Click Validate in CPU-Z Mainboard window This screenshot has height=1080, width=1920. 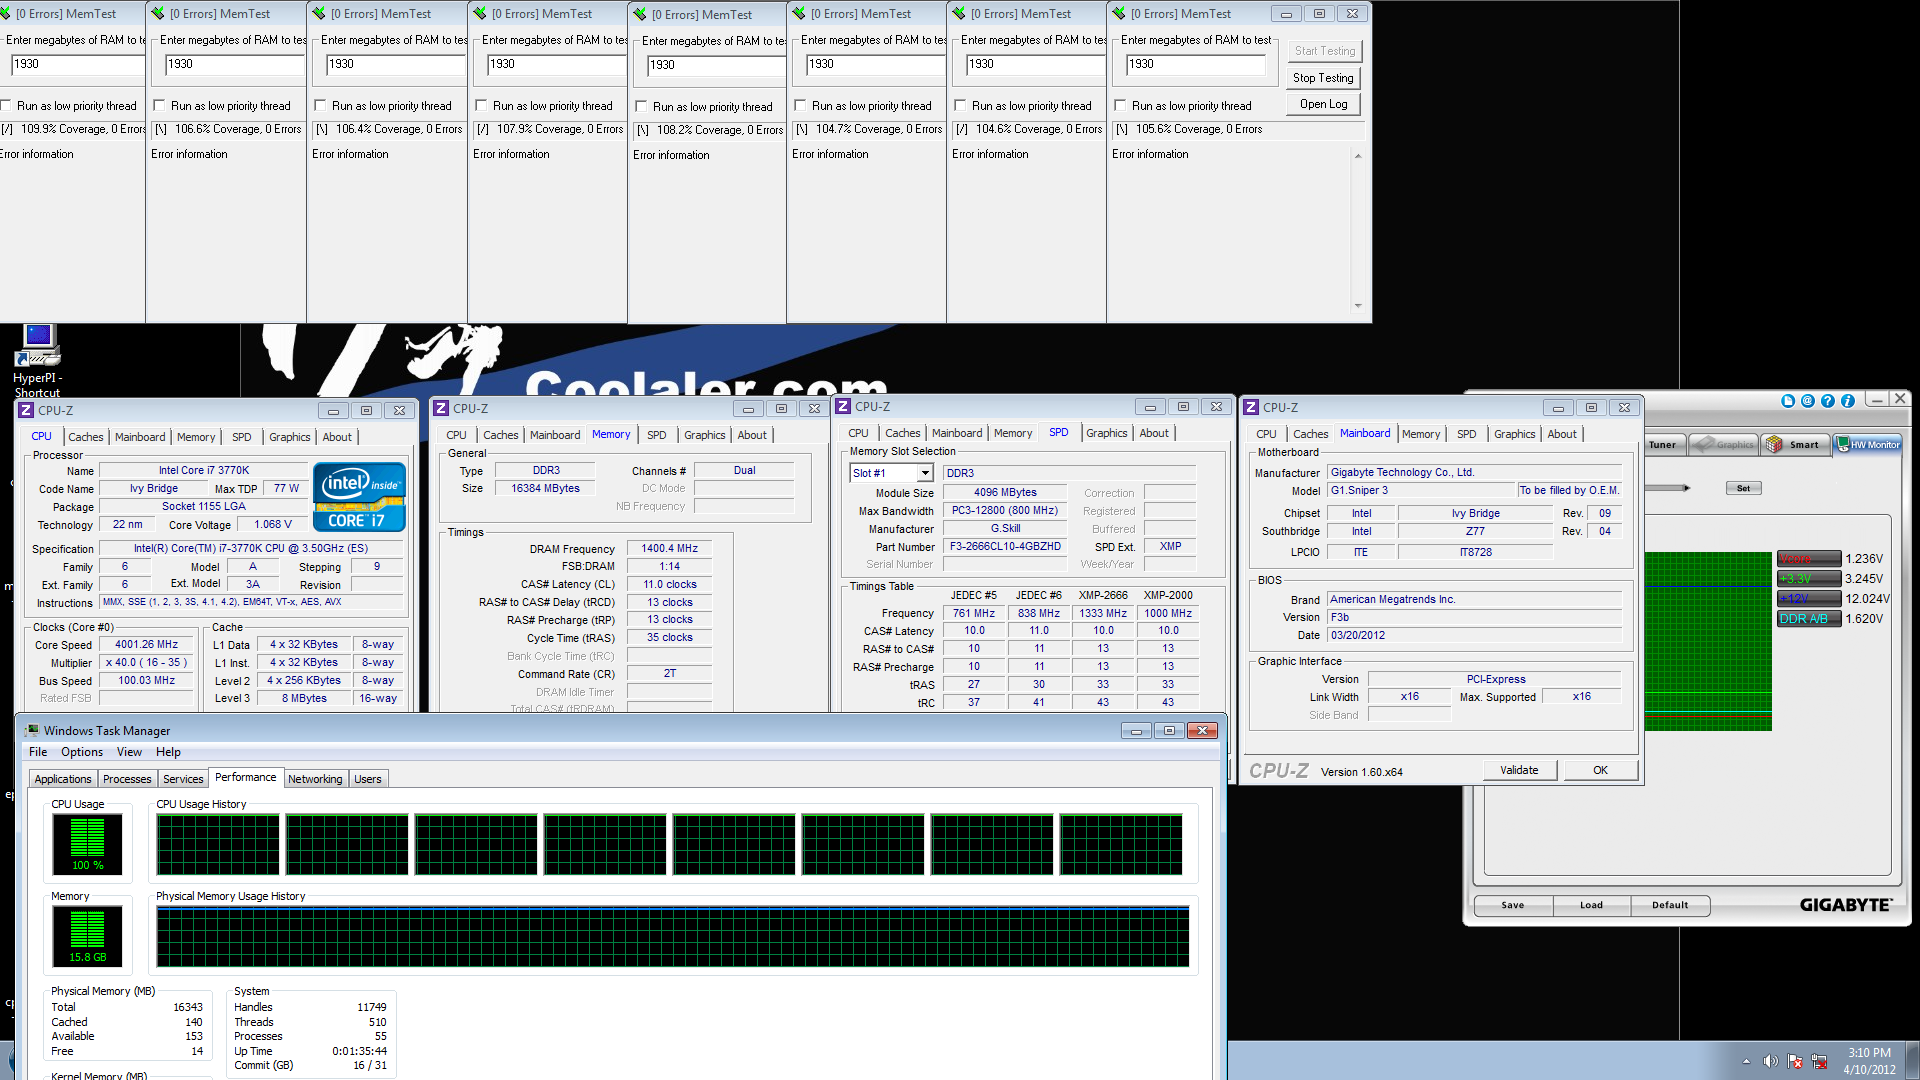[1519, 770]
